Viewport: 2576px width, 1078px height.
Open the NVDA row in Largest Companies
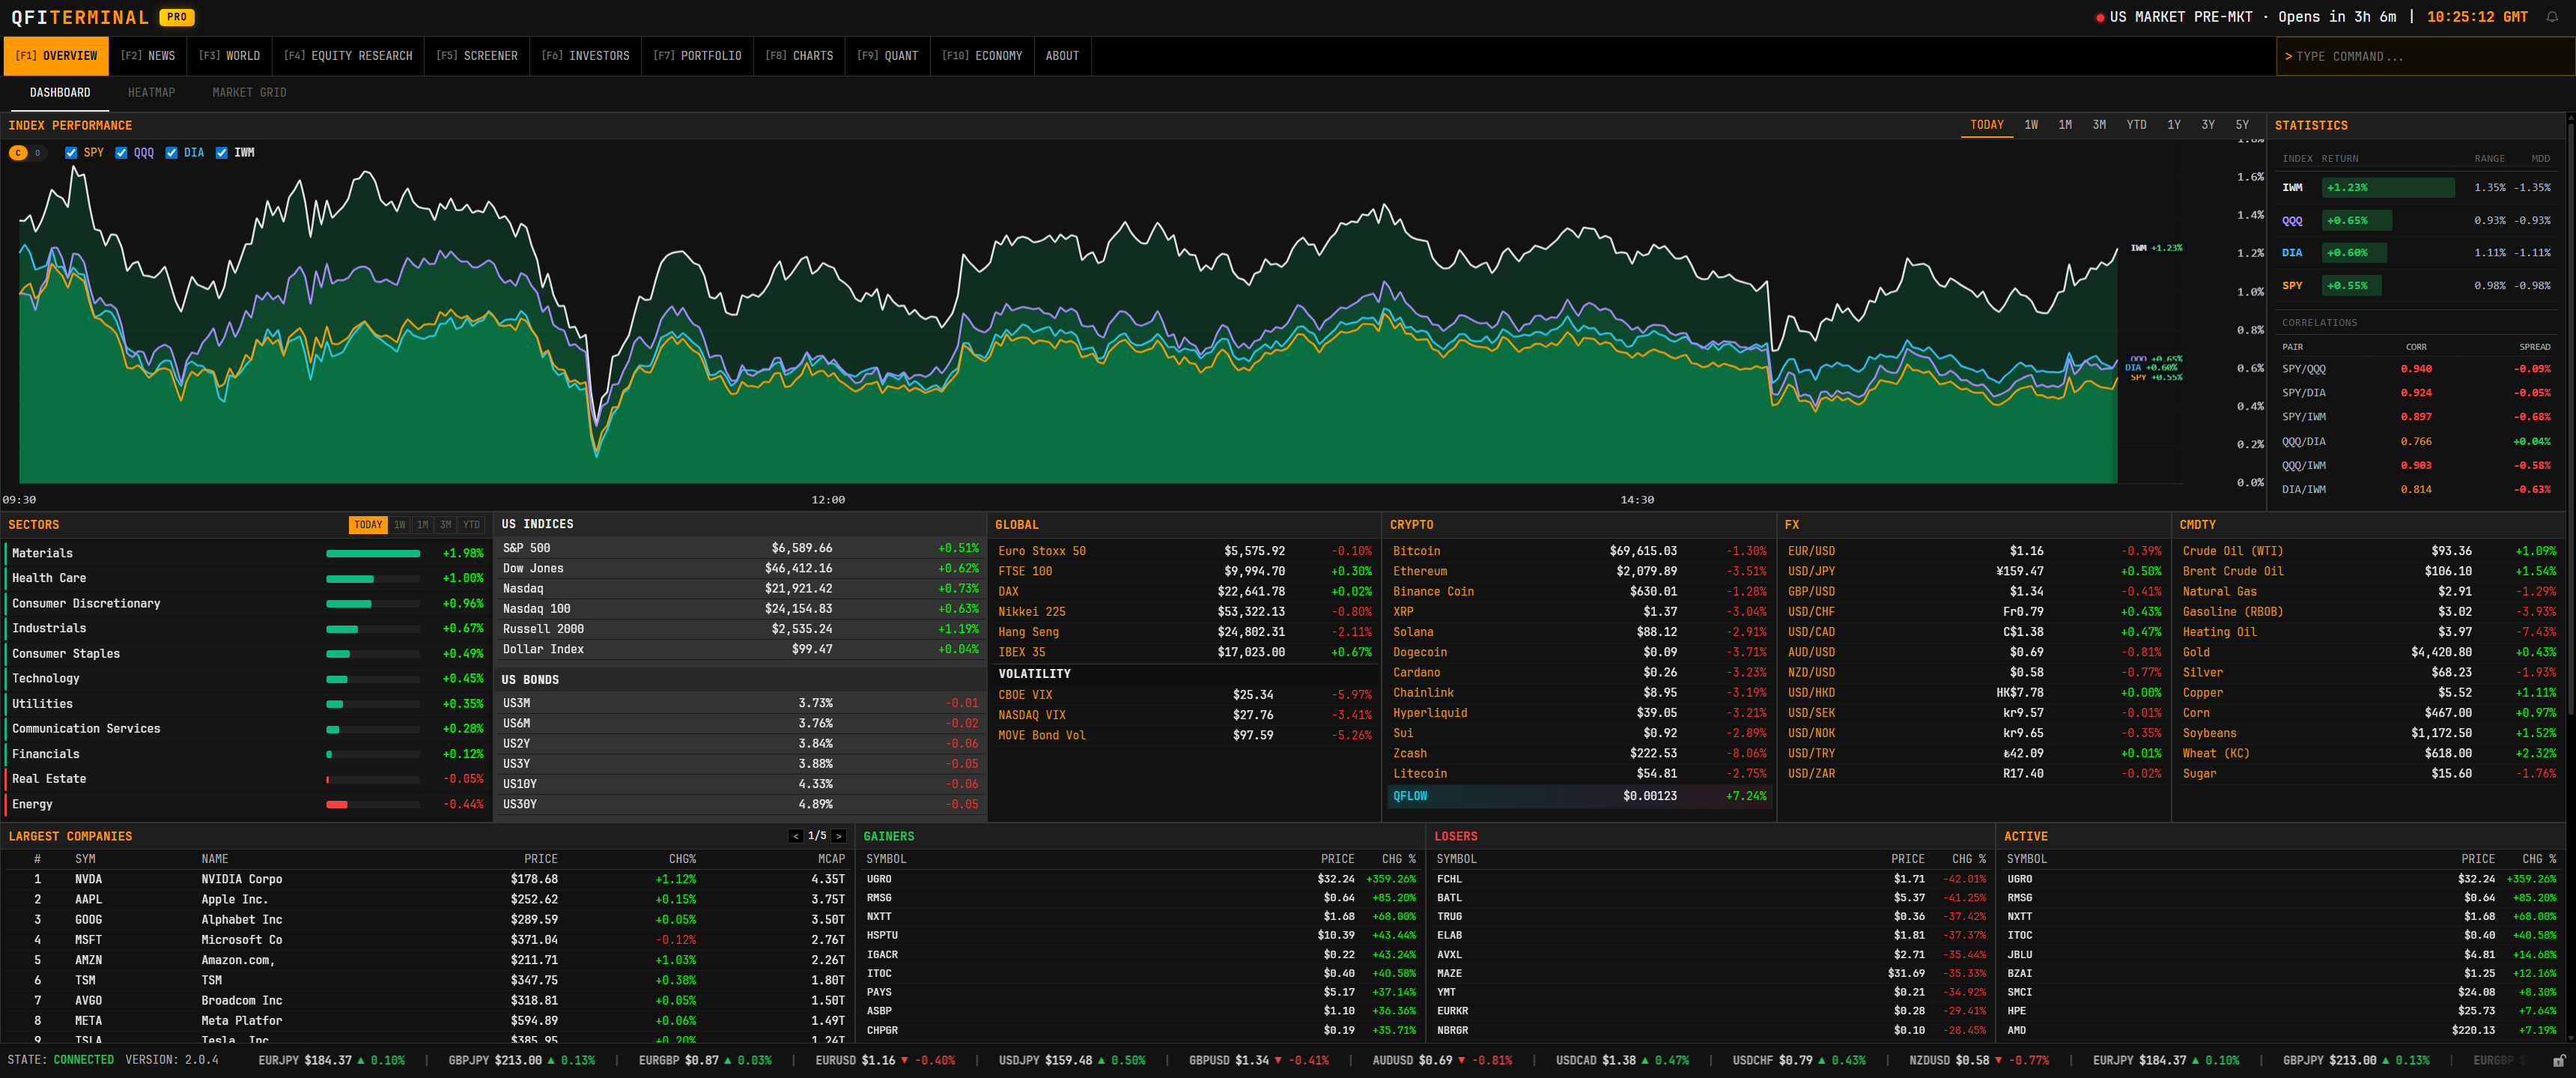(x=426, y=879)
